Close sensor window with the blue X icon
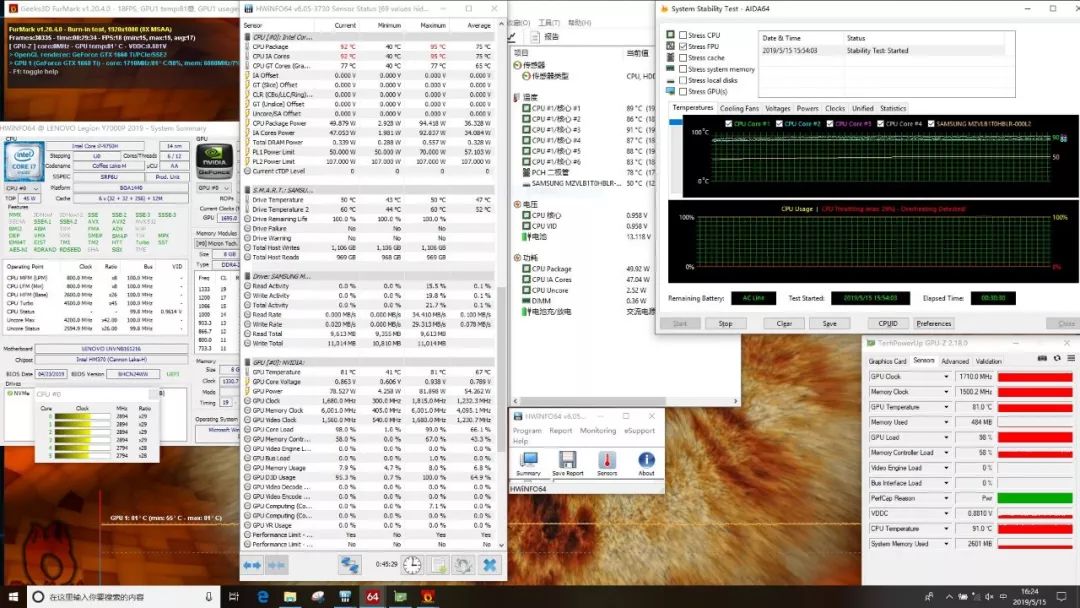1080x608 pixels. click(490, 565)
